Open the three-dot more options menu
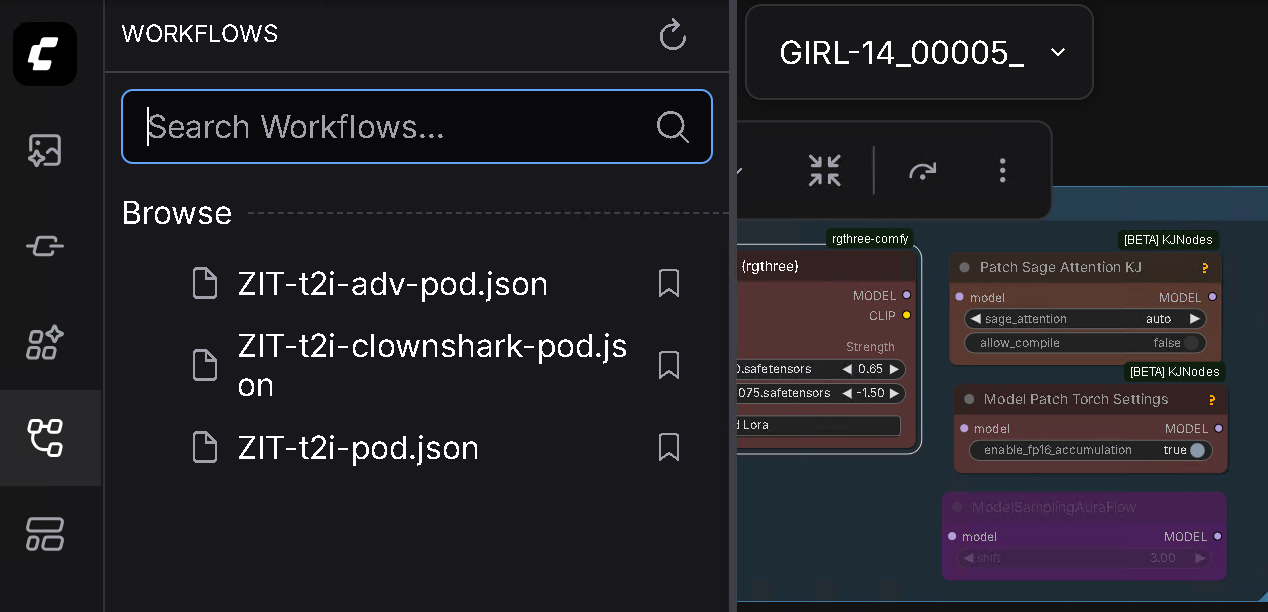 (1002, 170)
